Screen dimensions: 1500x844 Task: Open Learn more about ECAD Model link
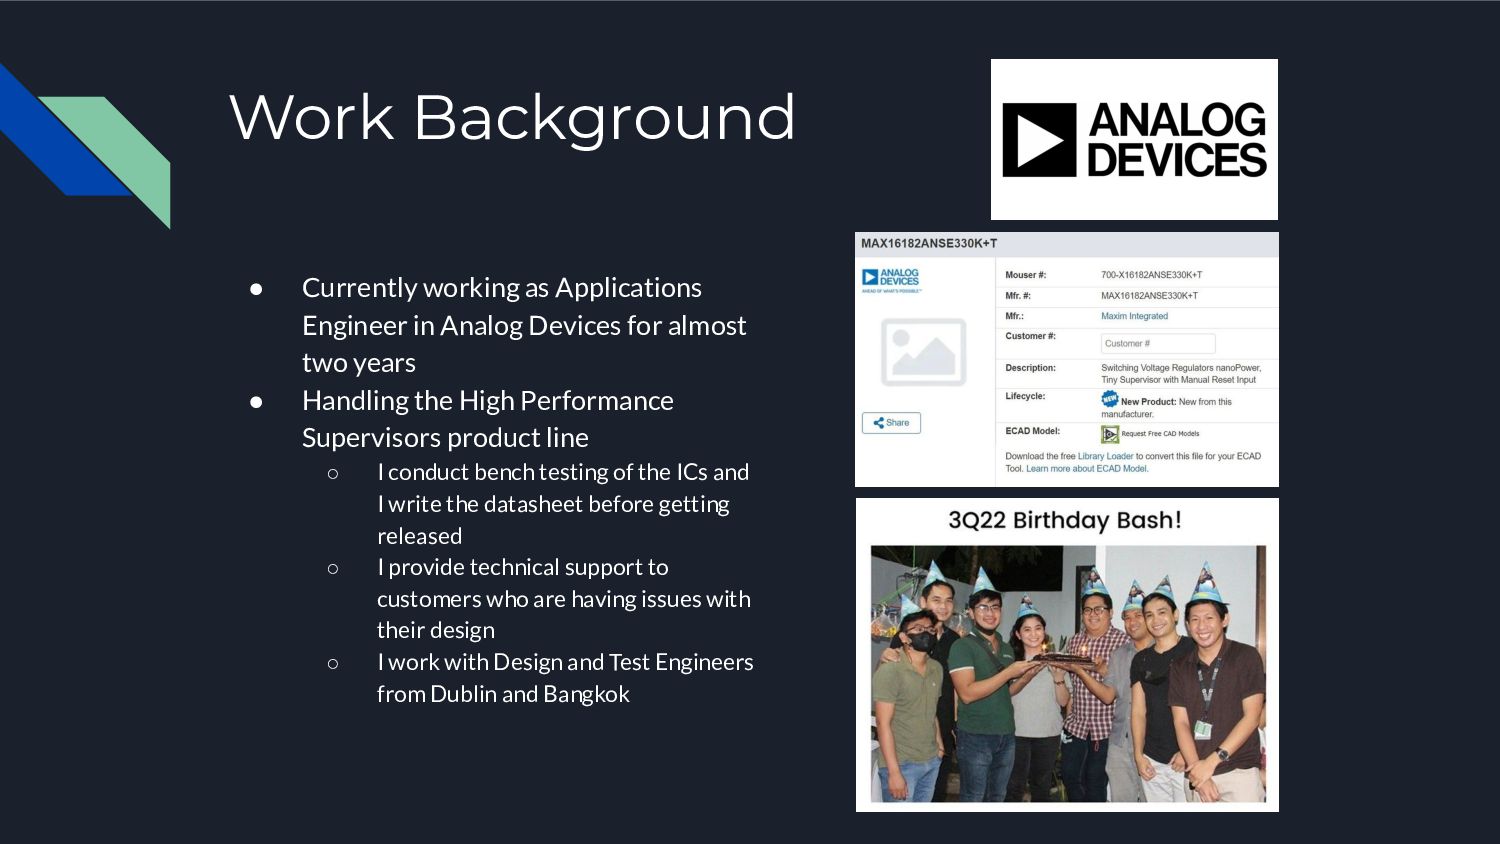coord(1087,468)
